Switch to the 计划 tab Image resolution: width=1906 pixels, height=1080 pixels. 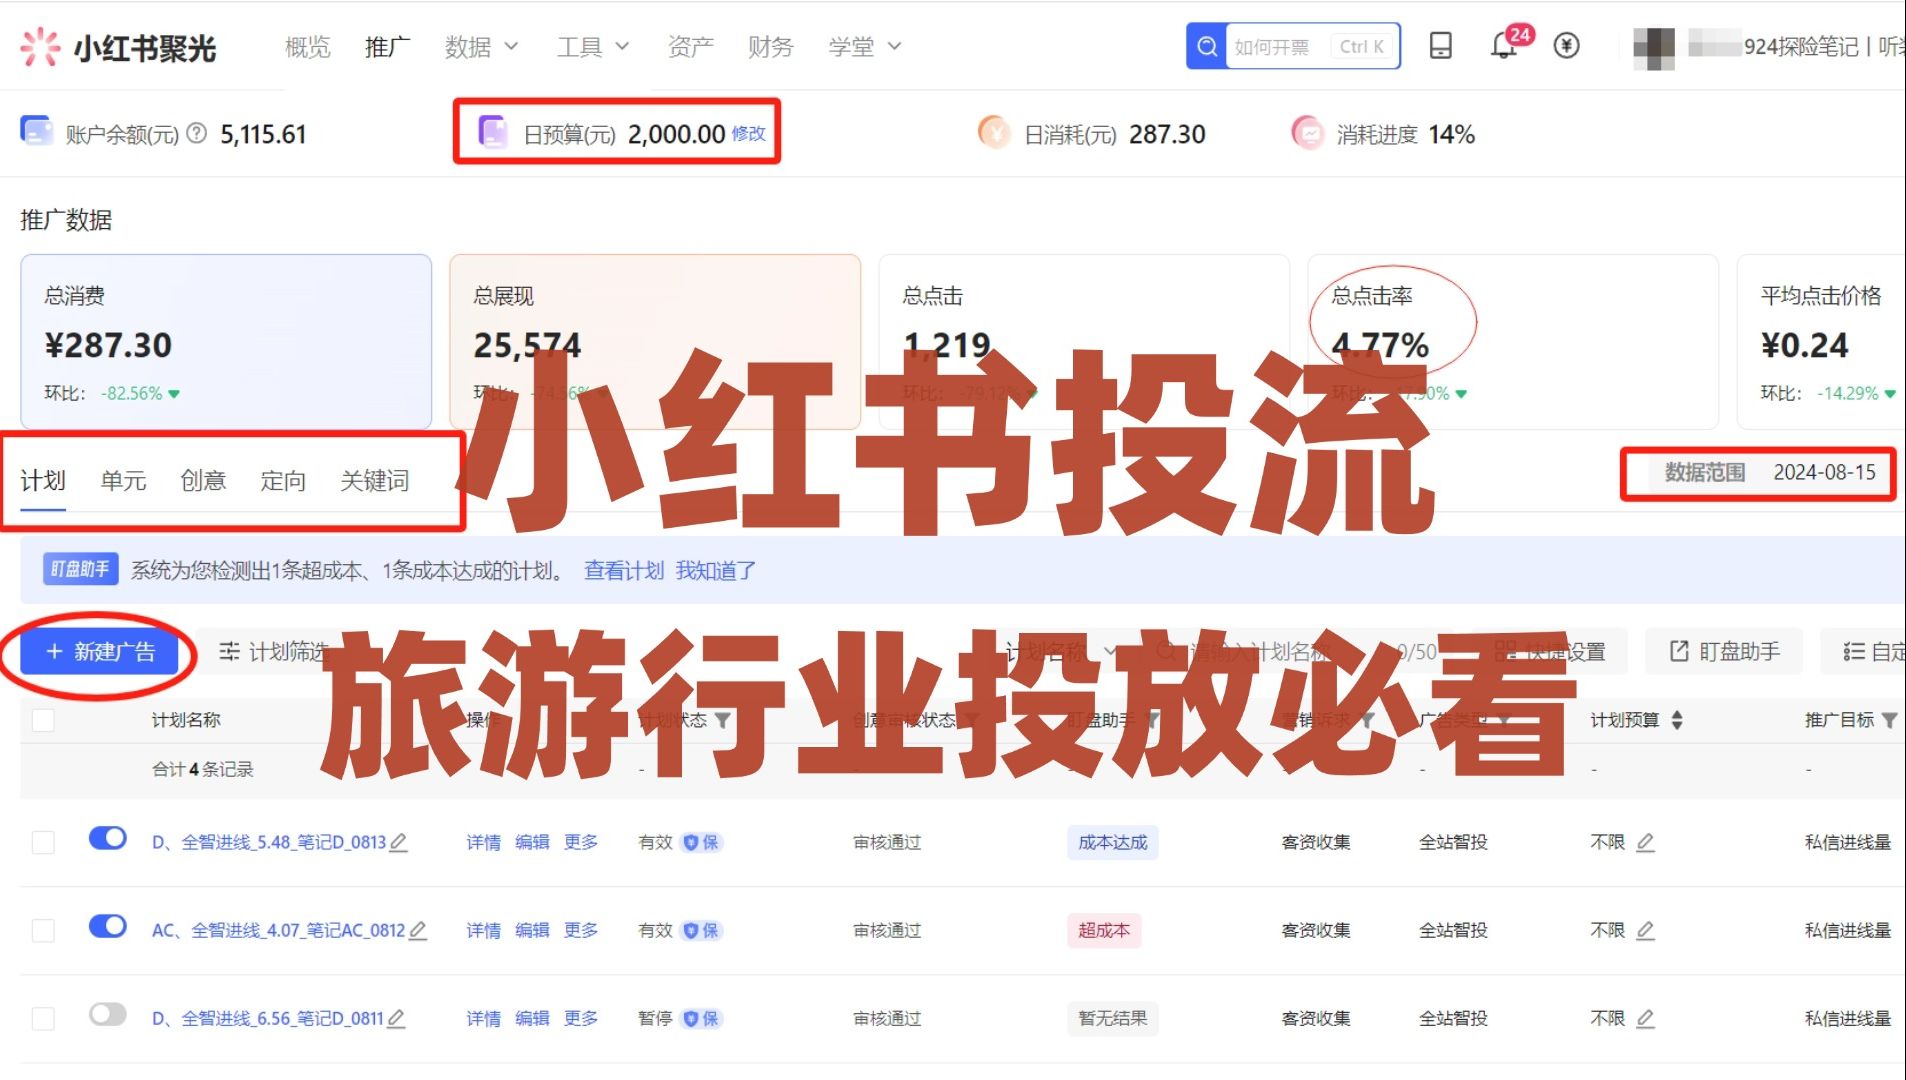(x=43, y=481)
